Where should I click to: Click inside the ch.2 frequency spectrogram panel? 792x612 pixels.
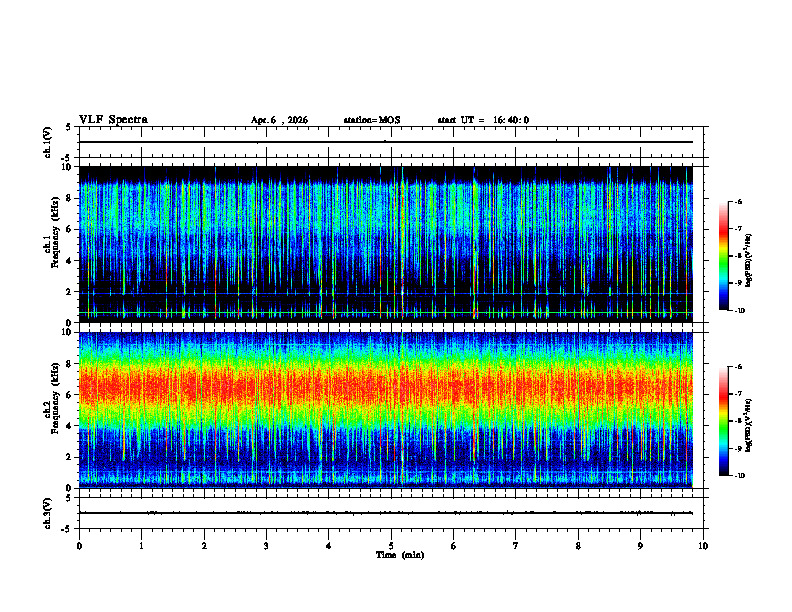pyautogui.click(x=386, y=410)
